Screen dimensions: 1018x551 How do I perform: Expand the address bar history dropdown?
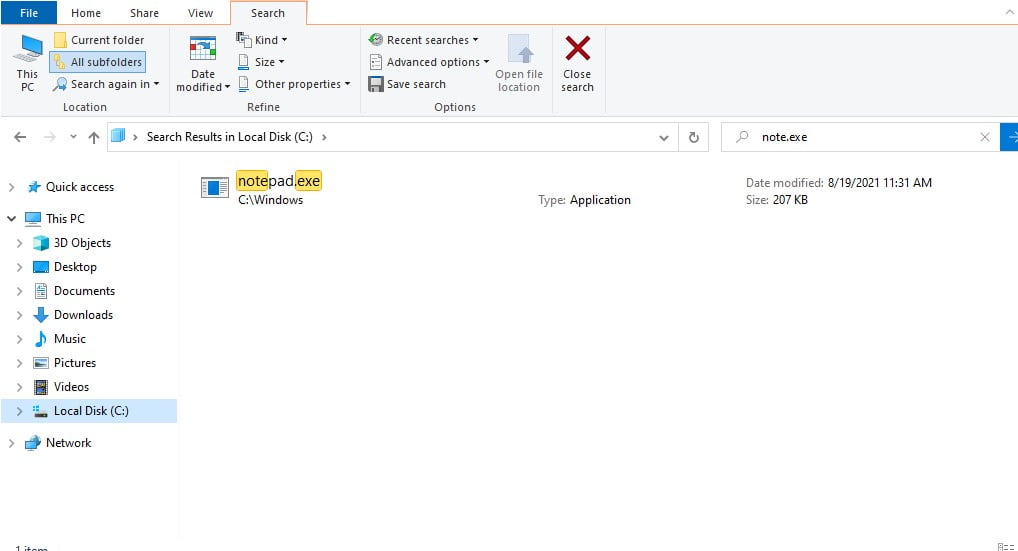click(x=664, y=138)
